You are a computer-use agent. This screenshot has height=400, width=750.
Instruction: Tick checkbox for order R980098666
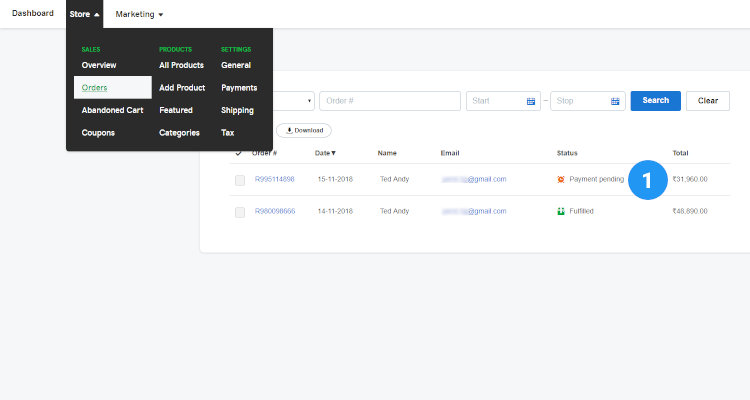240,212
